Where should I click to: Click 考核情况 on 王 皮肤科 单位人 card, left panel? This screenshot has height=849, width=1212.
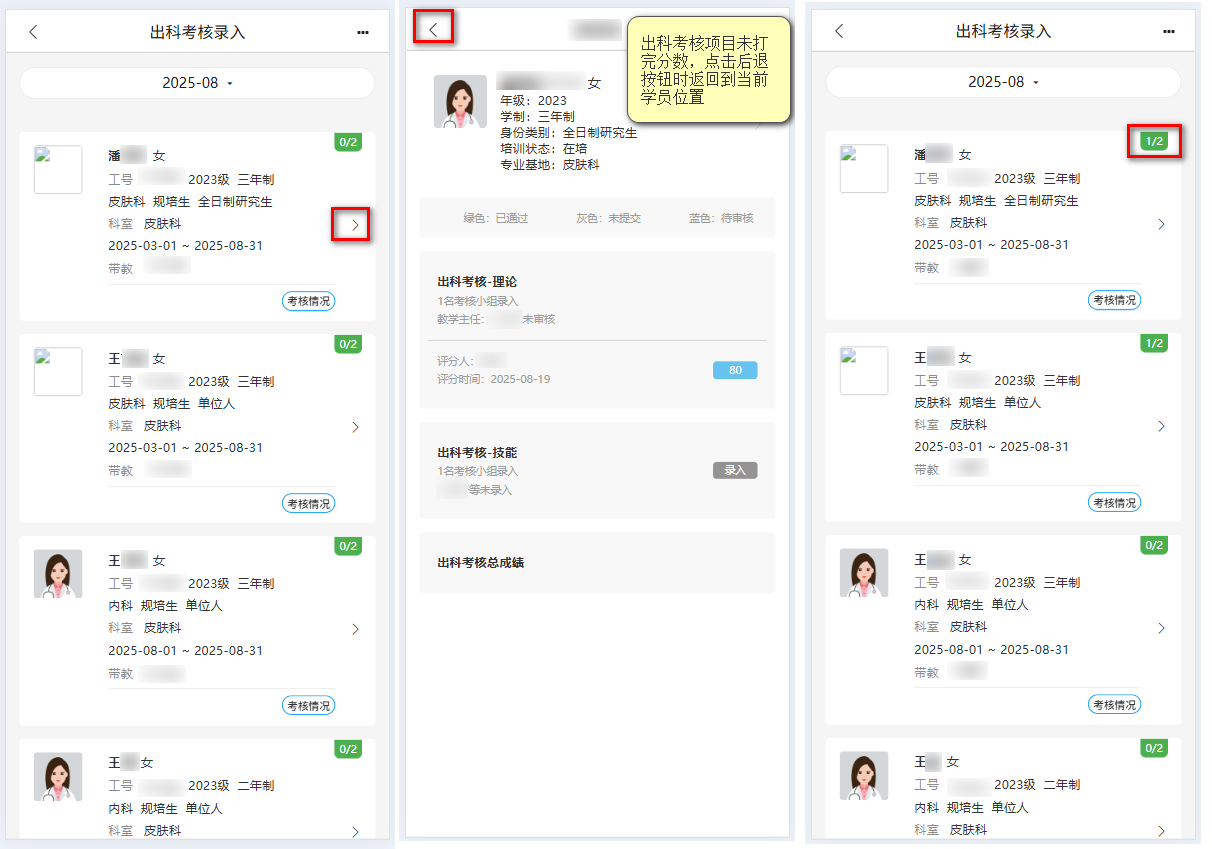click(x=308, y=503)
